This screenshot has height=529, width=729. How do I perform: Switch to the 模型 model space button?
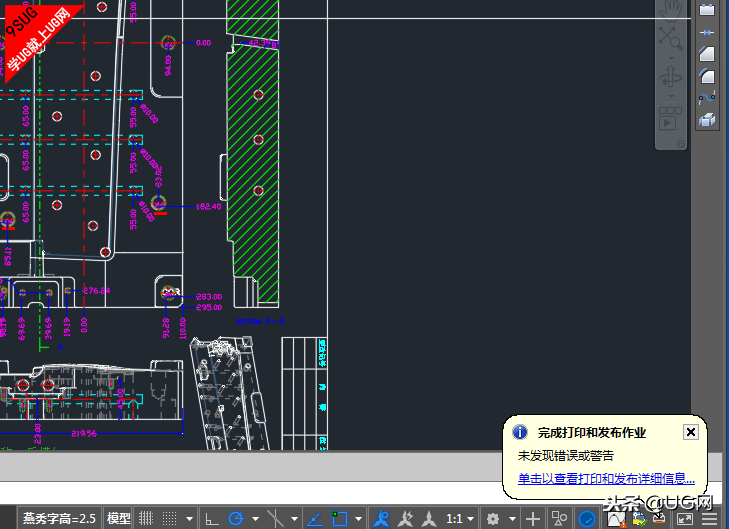119,518
